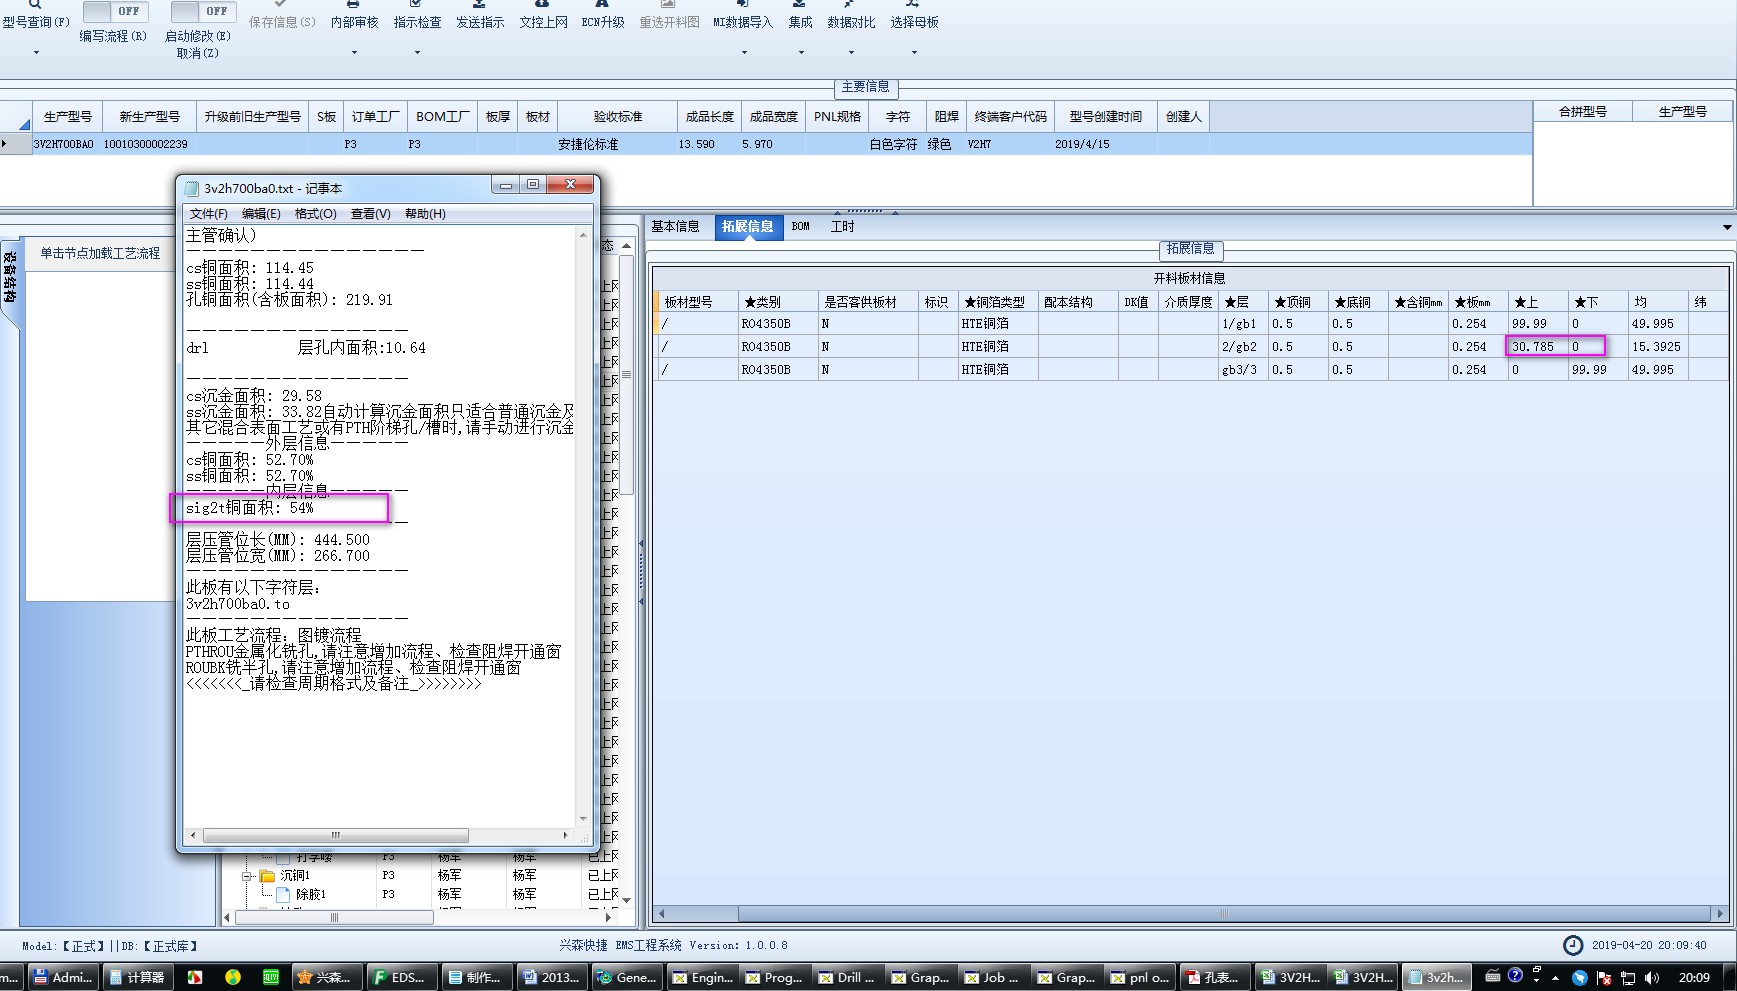
Task: Click the MI数据导入 toolbar button
Action: [743, 14]
